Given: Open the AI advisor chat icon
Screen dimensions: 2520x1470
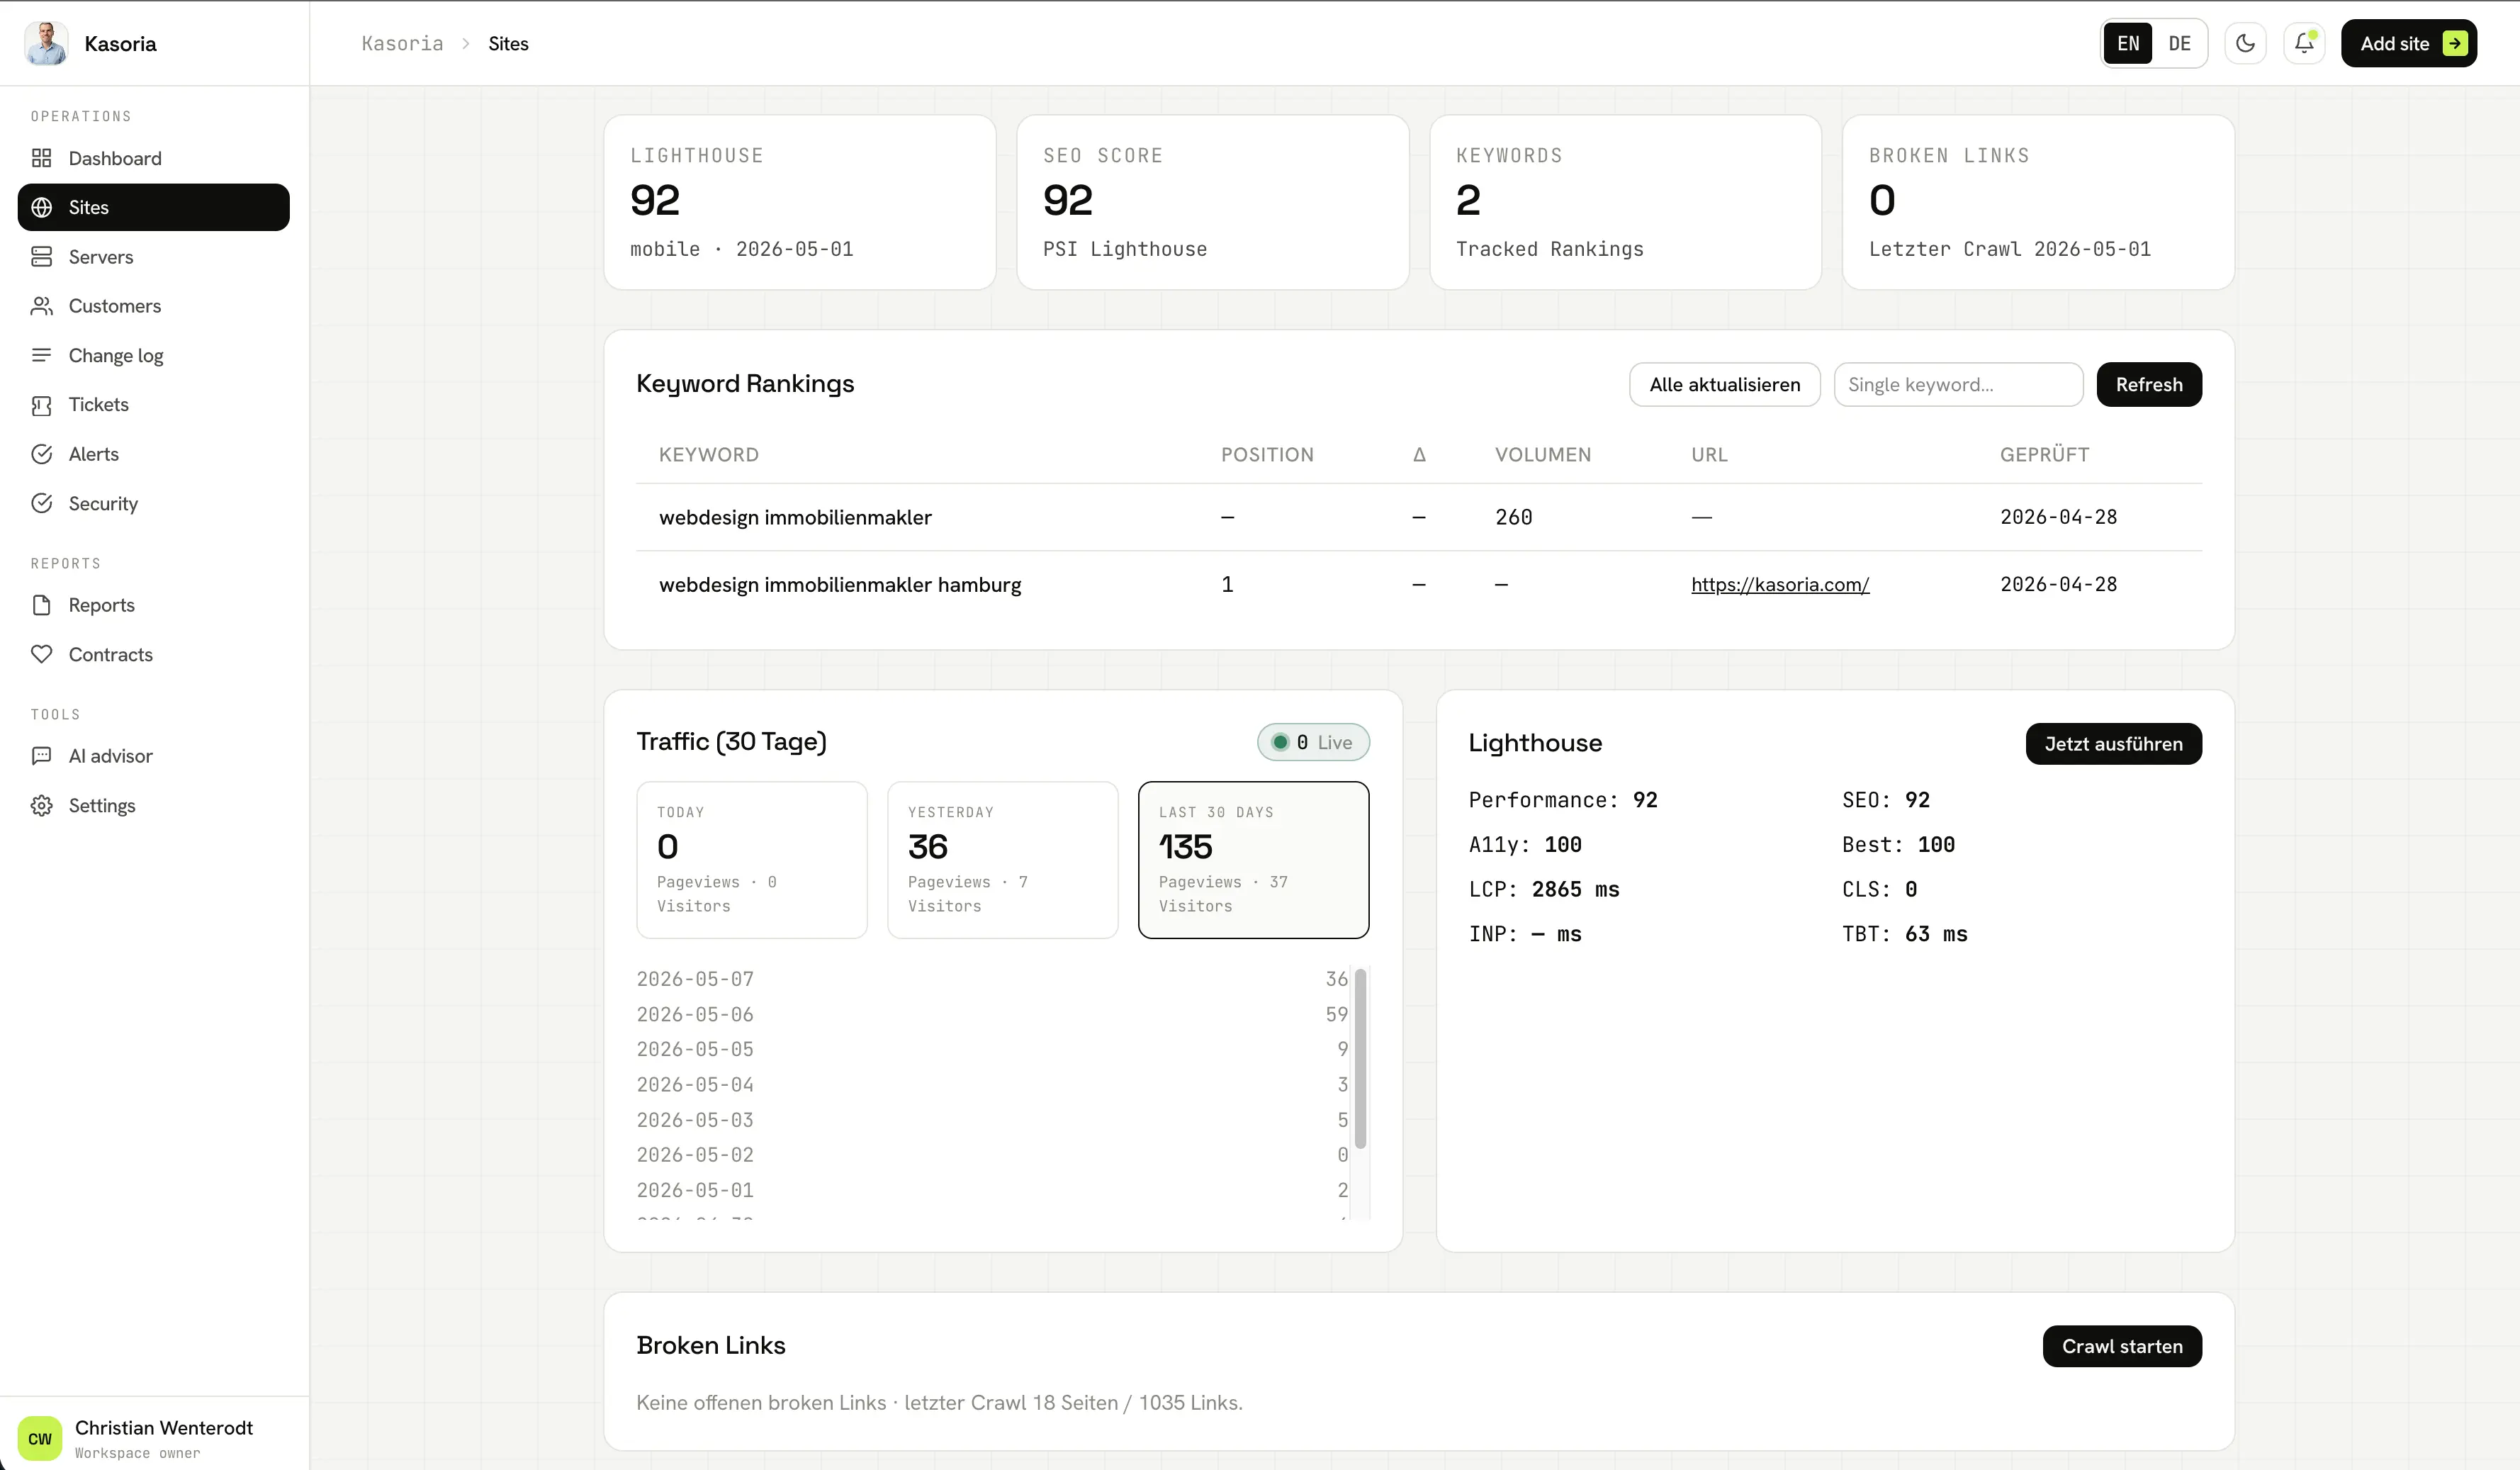Looking at the screenshot, I should click(41, 756).
